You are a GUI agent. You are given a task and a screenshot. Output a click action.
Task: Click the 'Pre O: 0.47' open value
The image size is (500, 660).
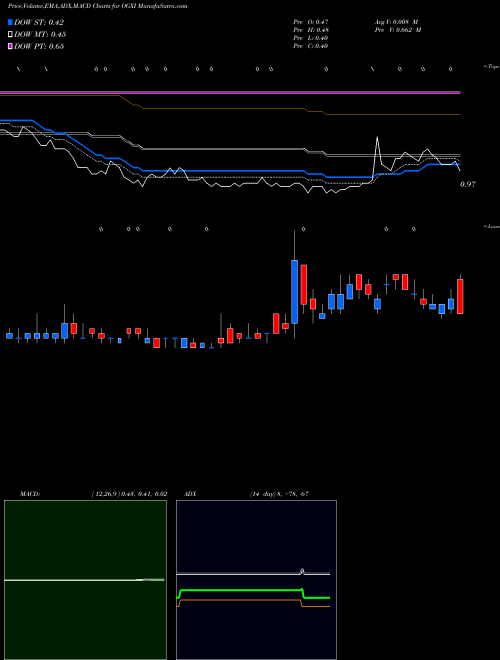pos(311,21)
